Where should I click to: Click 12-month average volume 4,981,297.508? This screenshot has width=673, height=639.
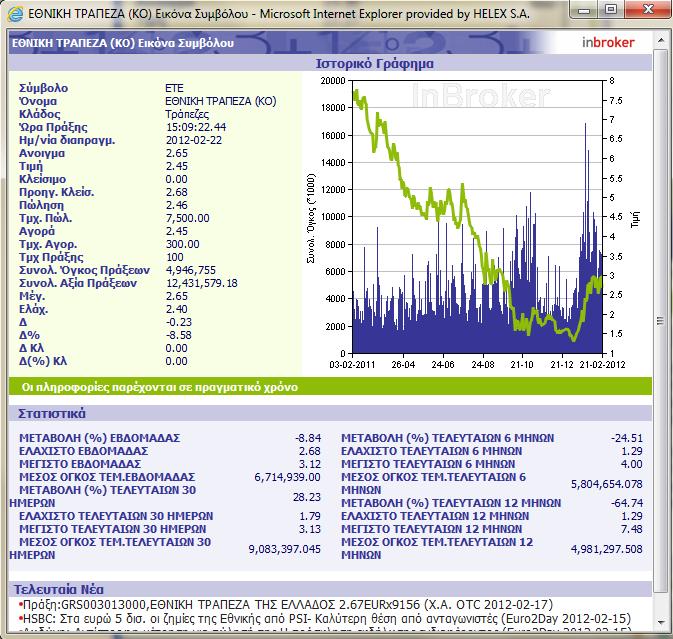click(x=606, y=549)
